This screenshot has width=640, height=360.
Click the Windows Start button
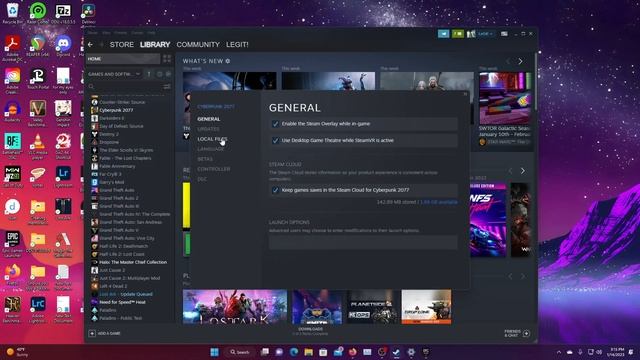[x=214, y=352]
